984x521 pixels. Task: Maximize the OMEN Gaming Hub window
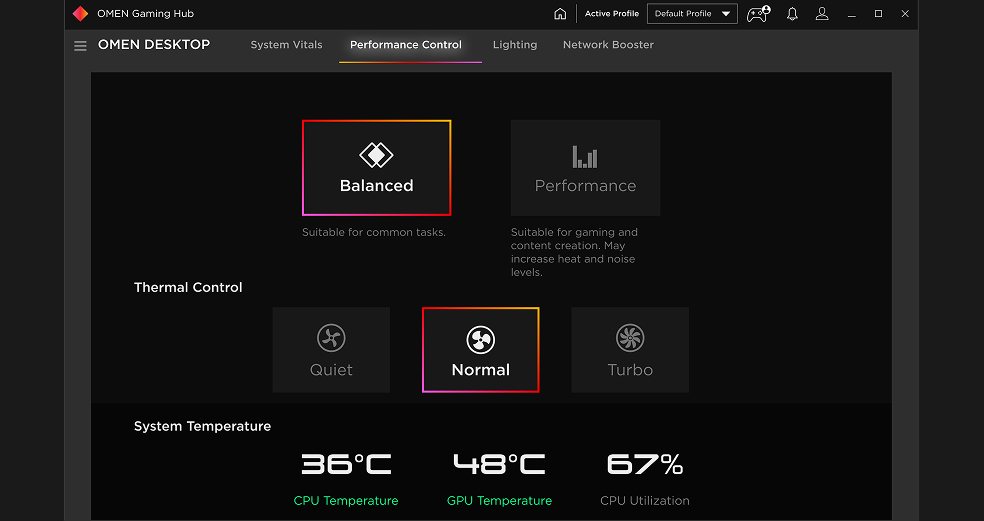[878, 14]
